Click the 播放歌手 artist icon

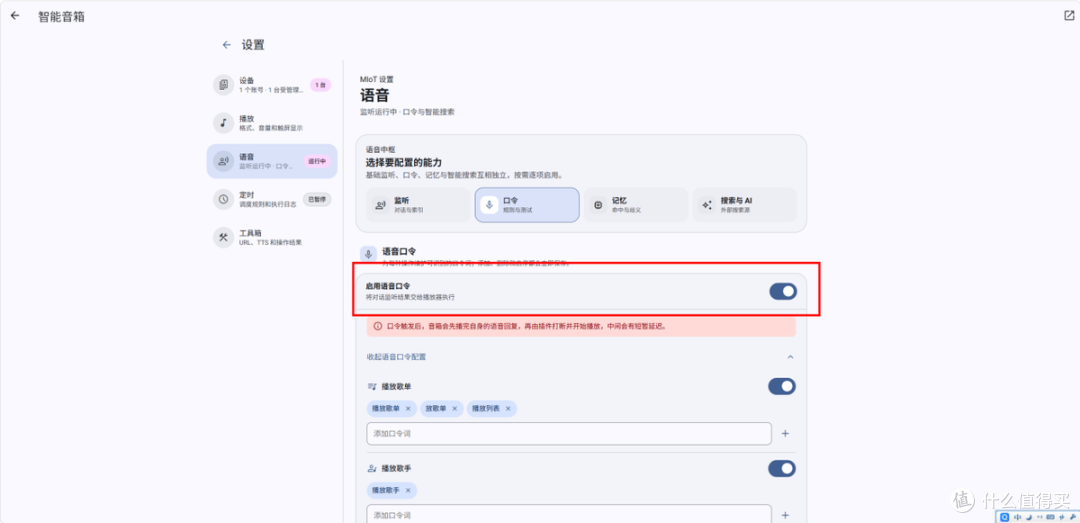click(372, 469)
